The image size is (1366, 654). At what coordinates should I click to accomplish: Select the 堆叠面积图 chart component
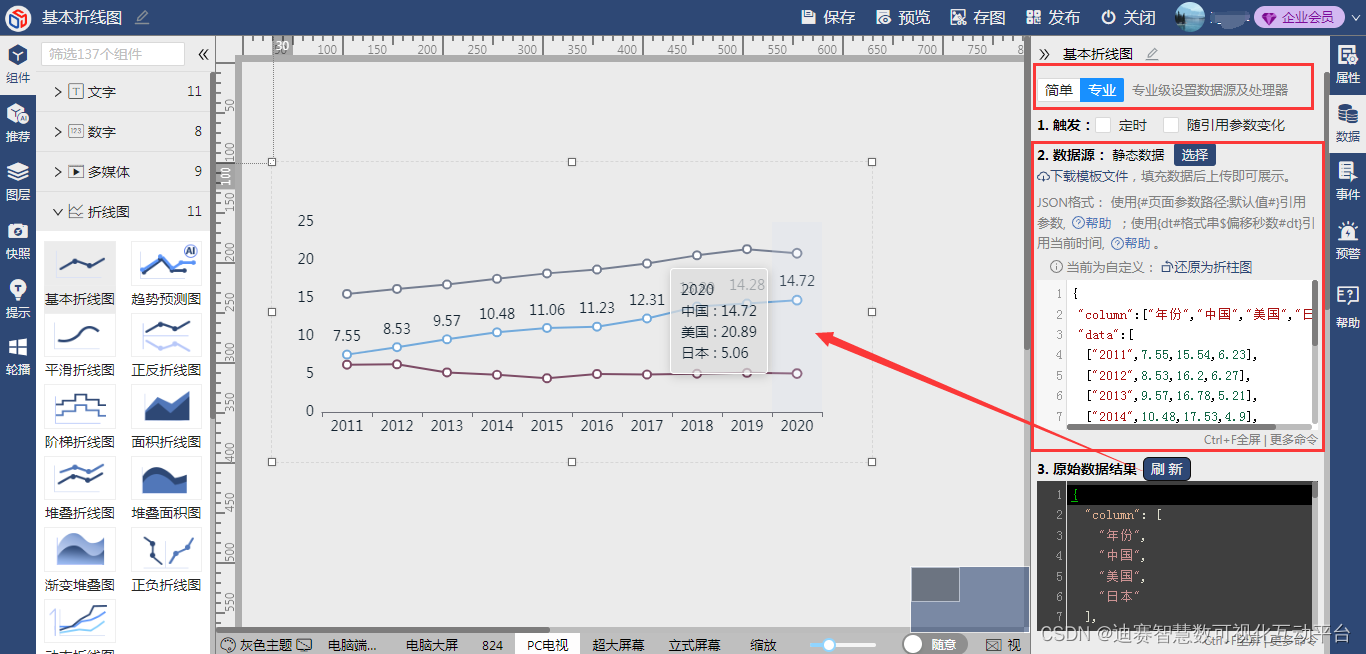[166, 488]
